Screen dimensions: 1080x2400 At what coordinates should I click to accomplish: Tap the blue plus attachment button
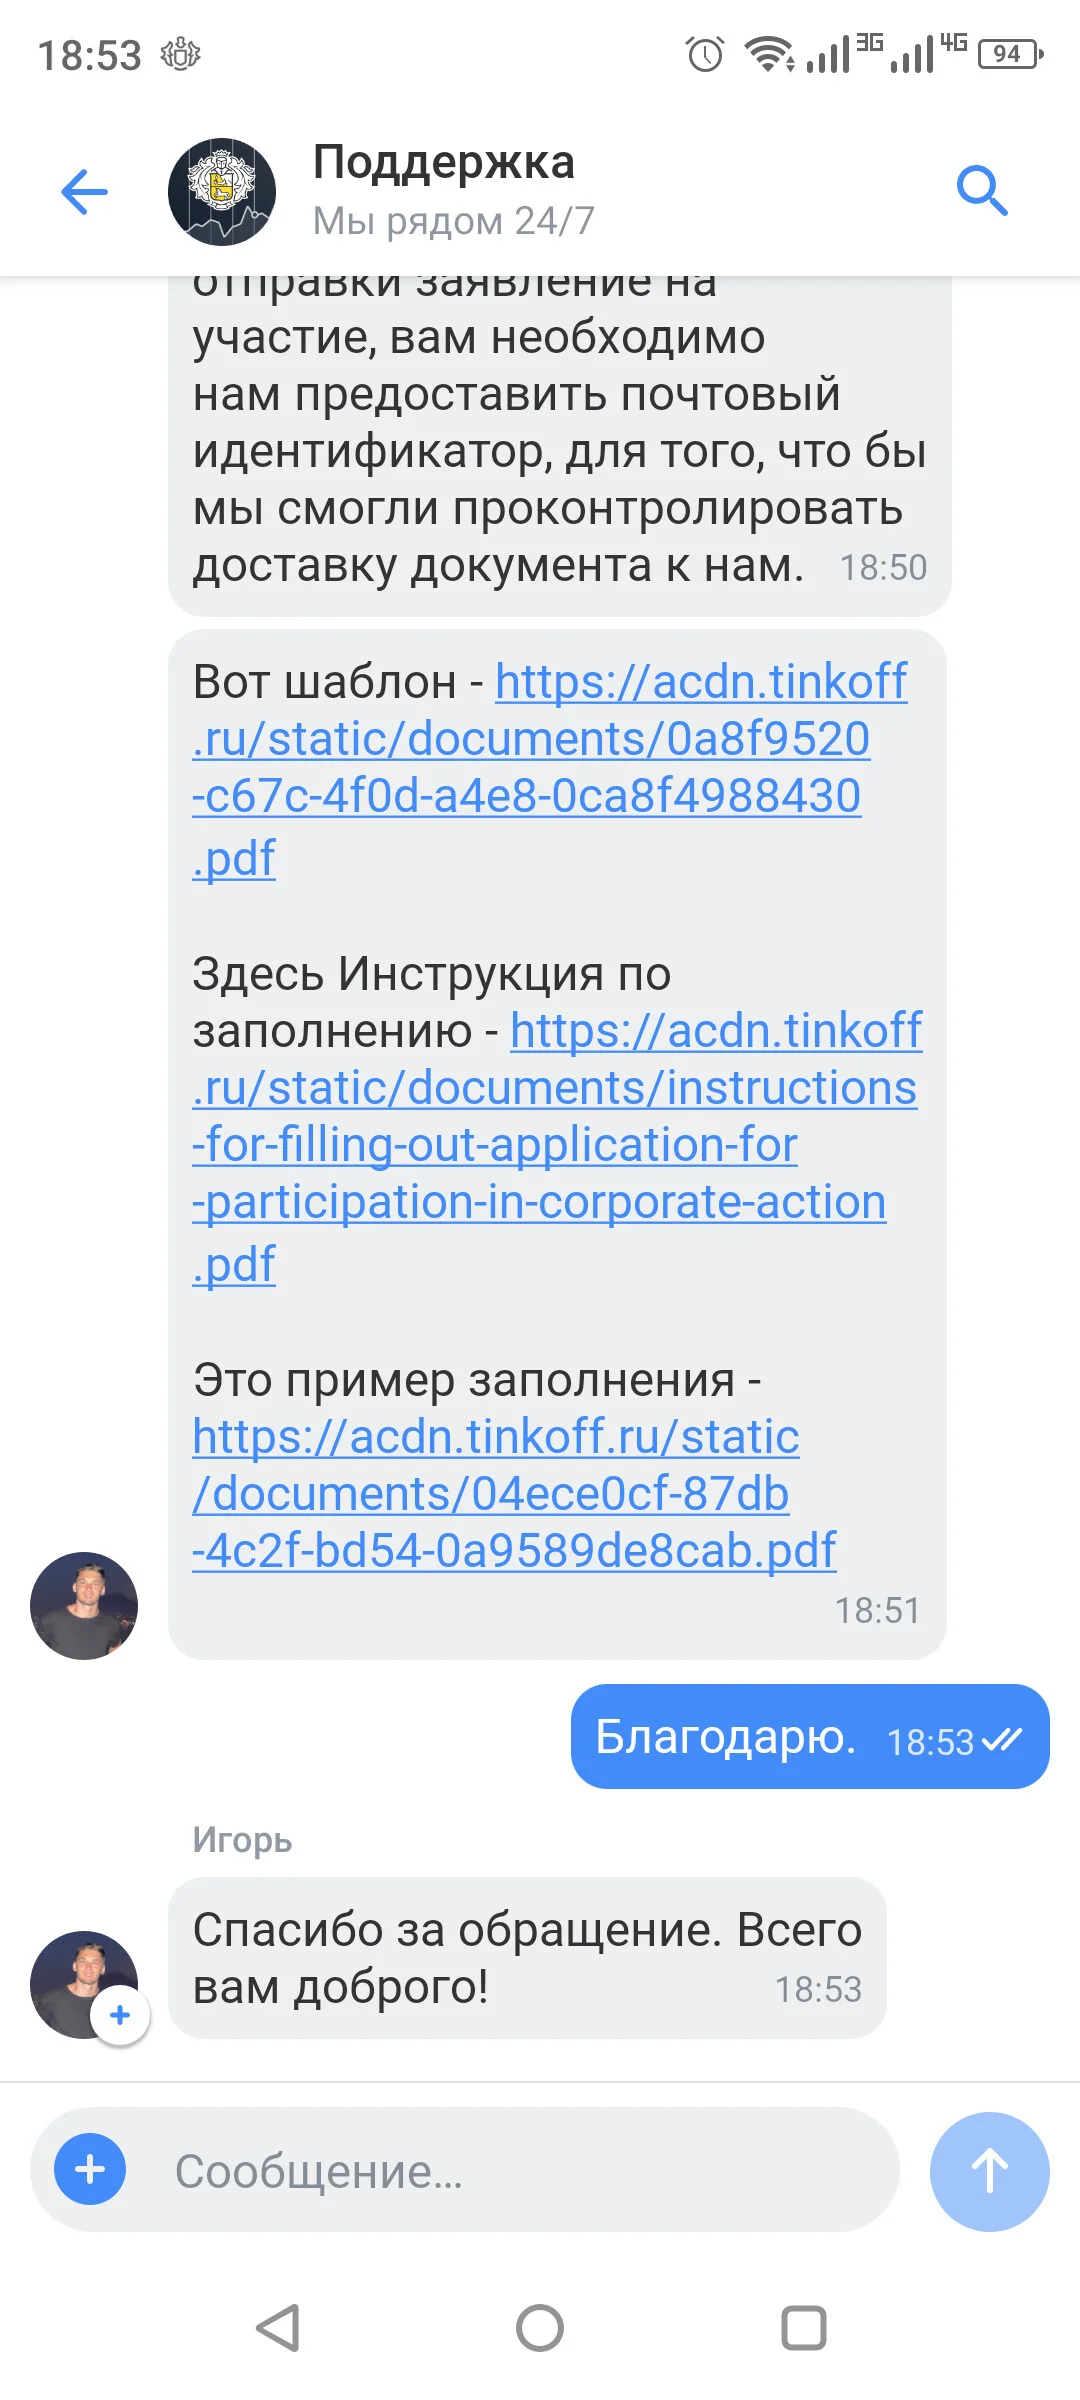coord(90,2169)
